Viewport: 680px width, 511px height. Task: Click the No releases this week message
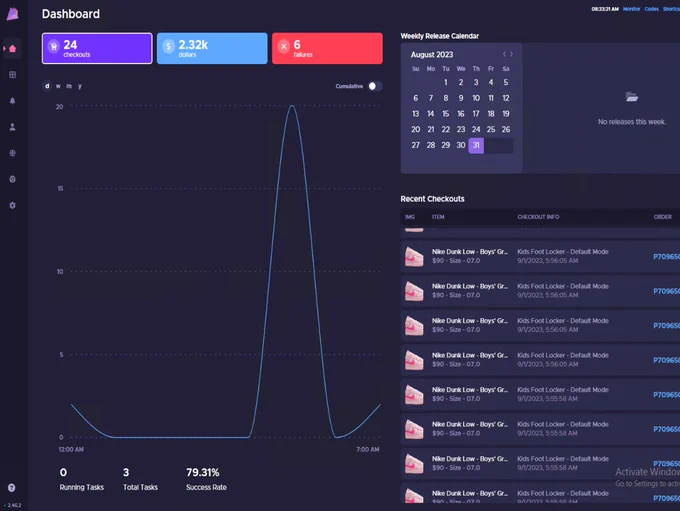[632, 122]
